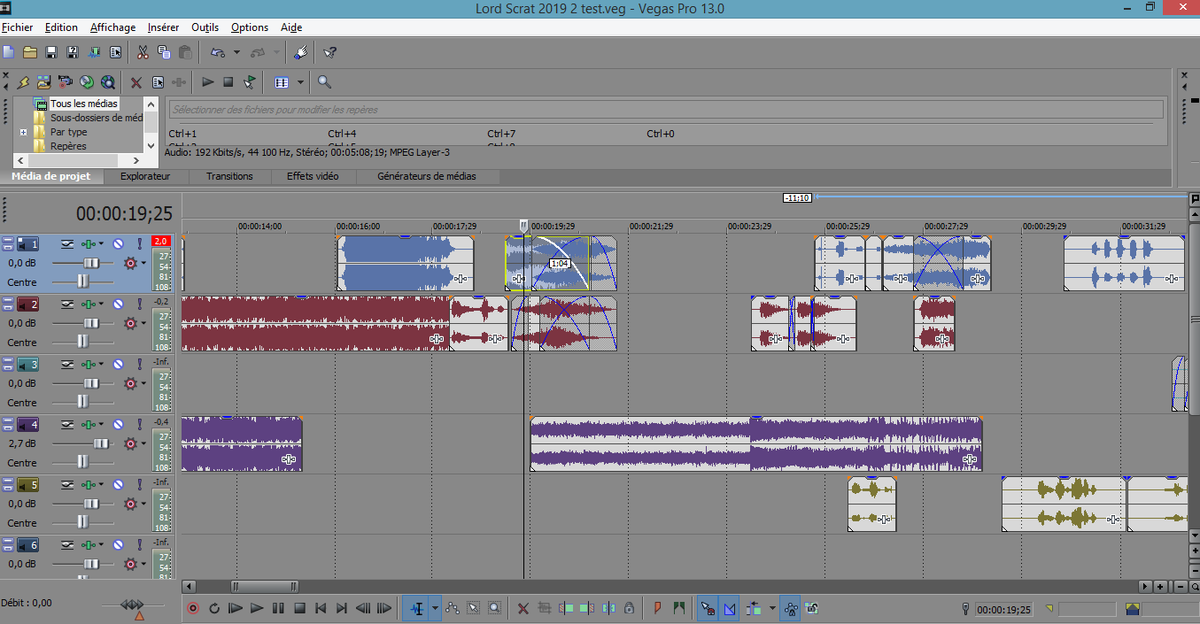This screenshot has height=624, width=1200.
Task: Click the tag entry field for media markers
Action: [666, 109]
